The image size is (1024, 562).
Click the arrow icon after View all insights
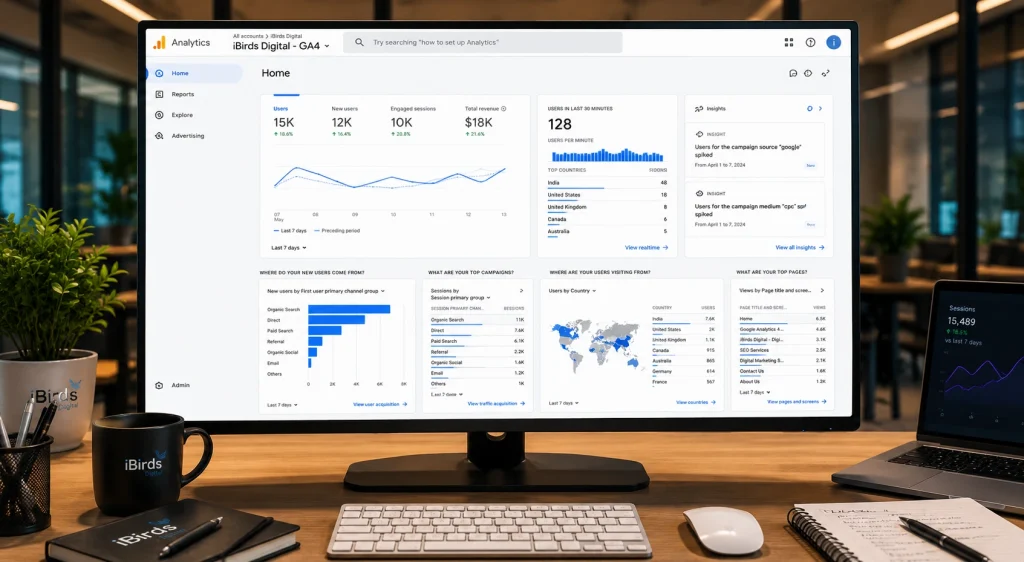(x=822, y=247)
